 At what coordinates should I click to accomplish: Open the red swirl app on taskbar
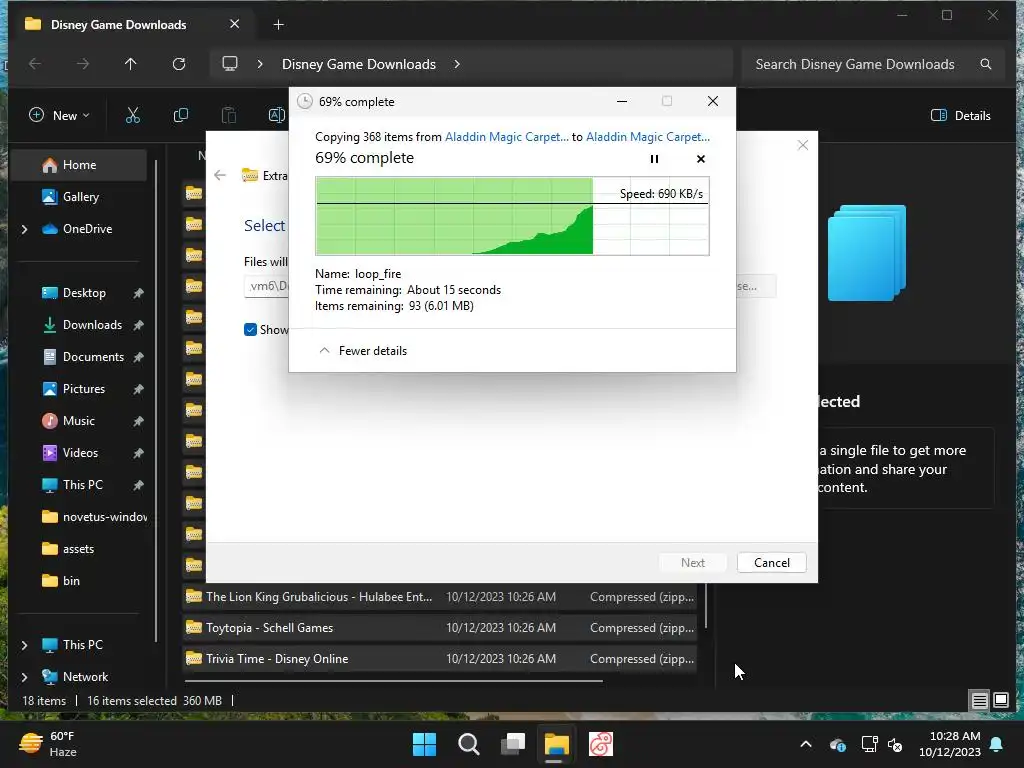[x=601, y=744]
